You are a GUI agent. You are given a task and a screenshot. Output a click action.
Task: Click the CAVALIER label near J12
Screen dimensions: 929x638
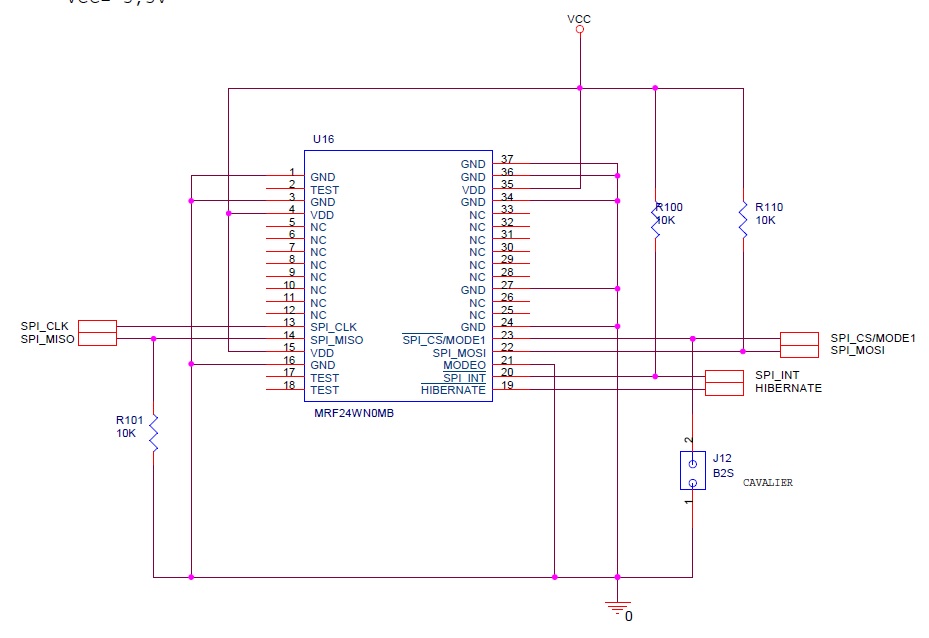pos(768,483)
